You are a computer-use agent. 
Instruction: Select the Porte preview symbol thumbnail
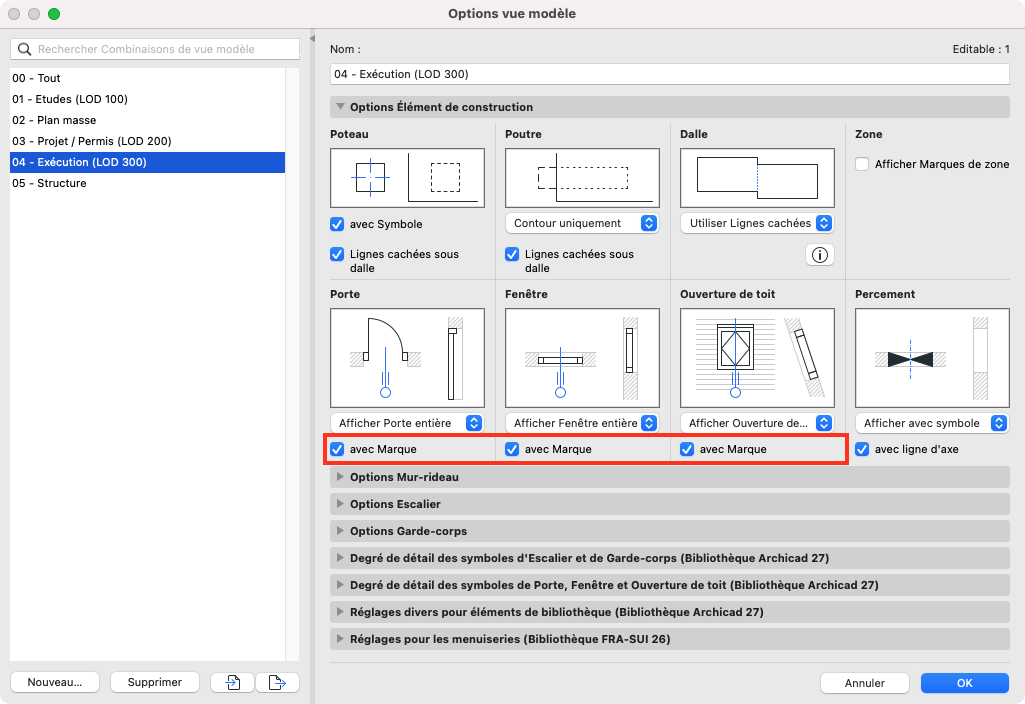tap(407, 358)
